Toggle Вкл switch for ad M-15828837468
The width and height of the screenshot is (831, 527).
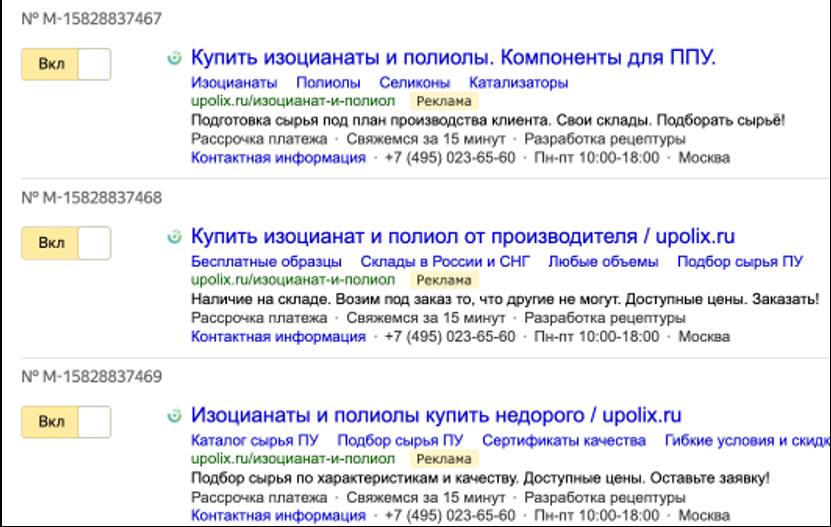click(x=66, y=243)
